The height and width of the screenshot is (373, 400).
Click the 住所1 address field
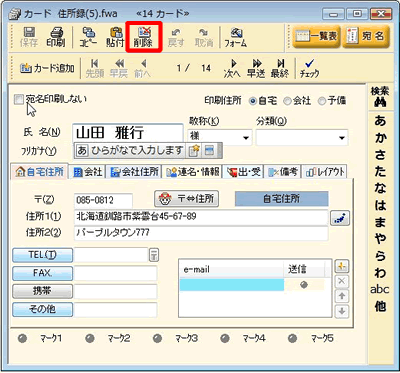click(x=201, y=217)
